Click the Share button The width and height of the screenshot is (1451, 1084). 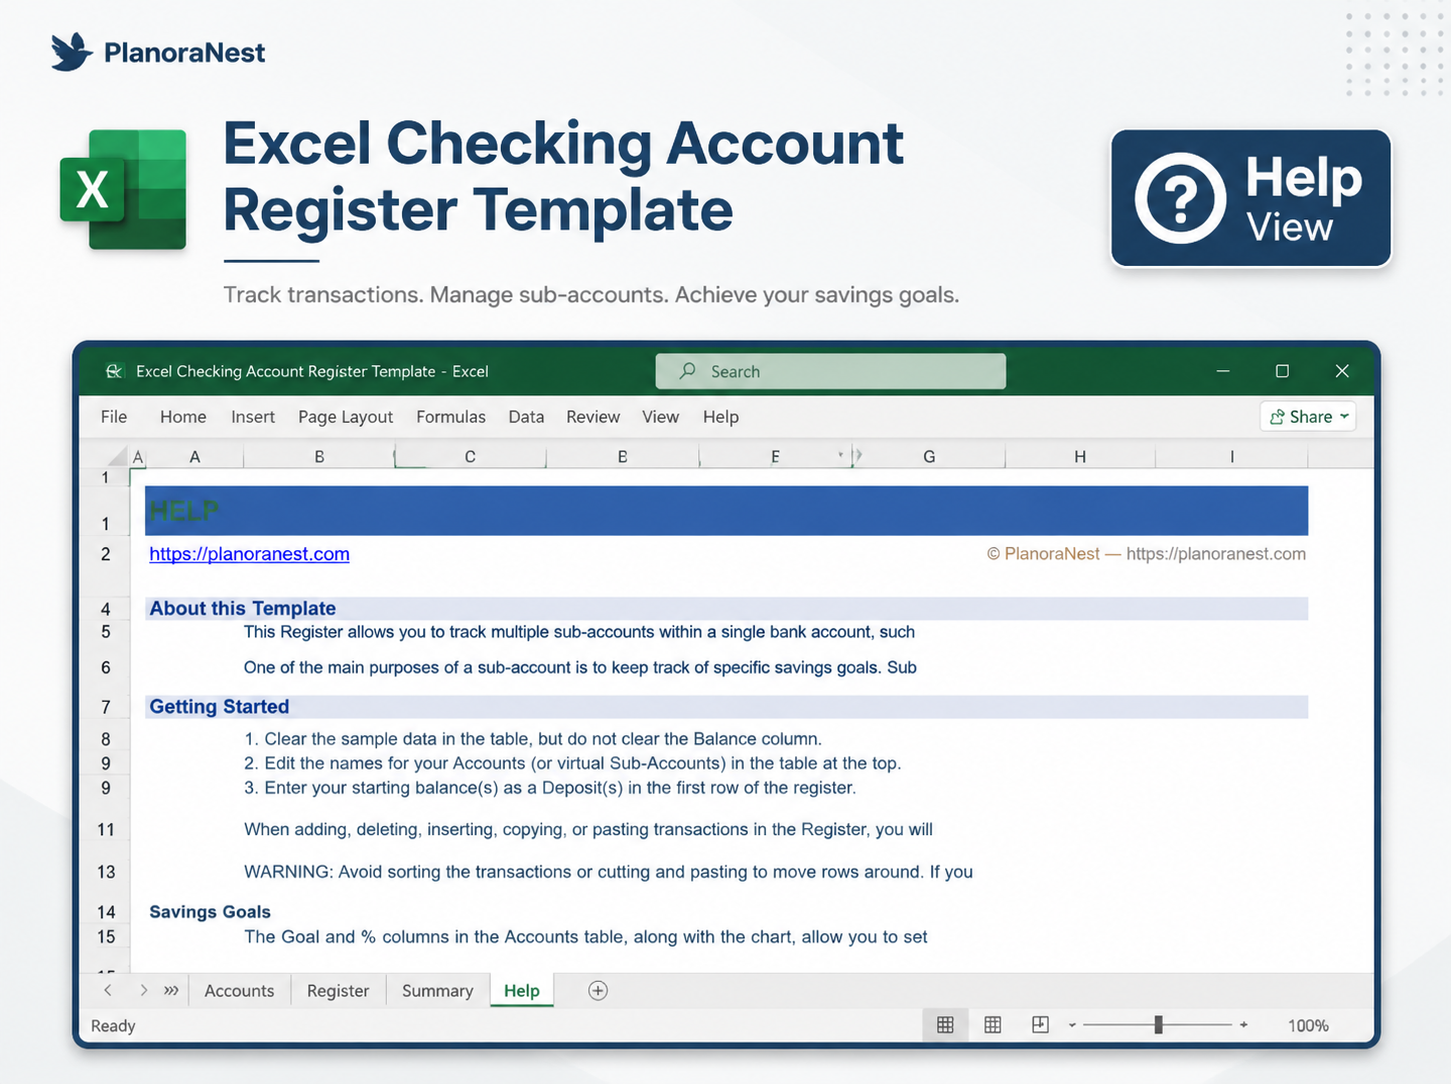[x=1308, y=417]
